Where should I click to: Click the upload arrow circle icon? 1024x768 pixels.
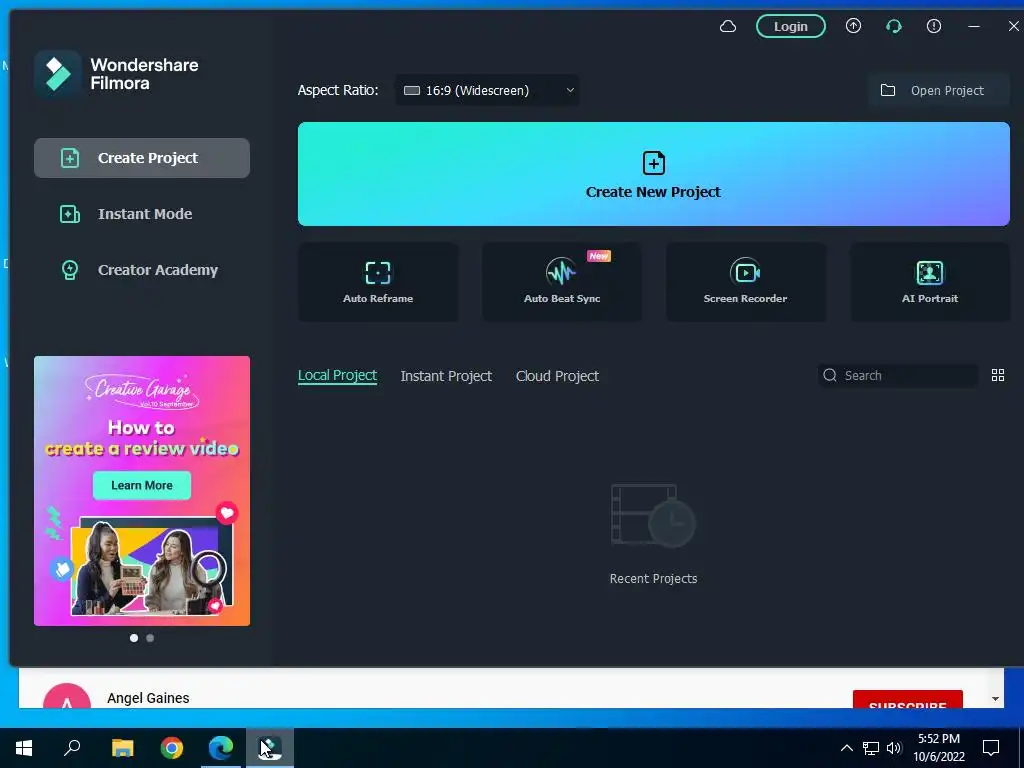[853, 26]
